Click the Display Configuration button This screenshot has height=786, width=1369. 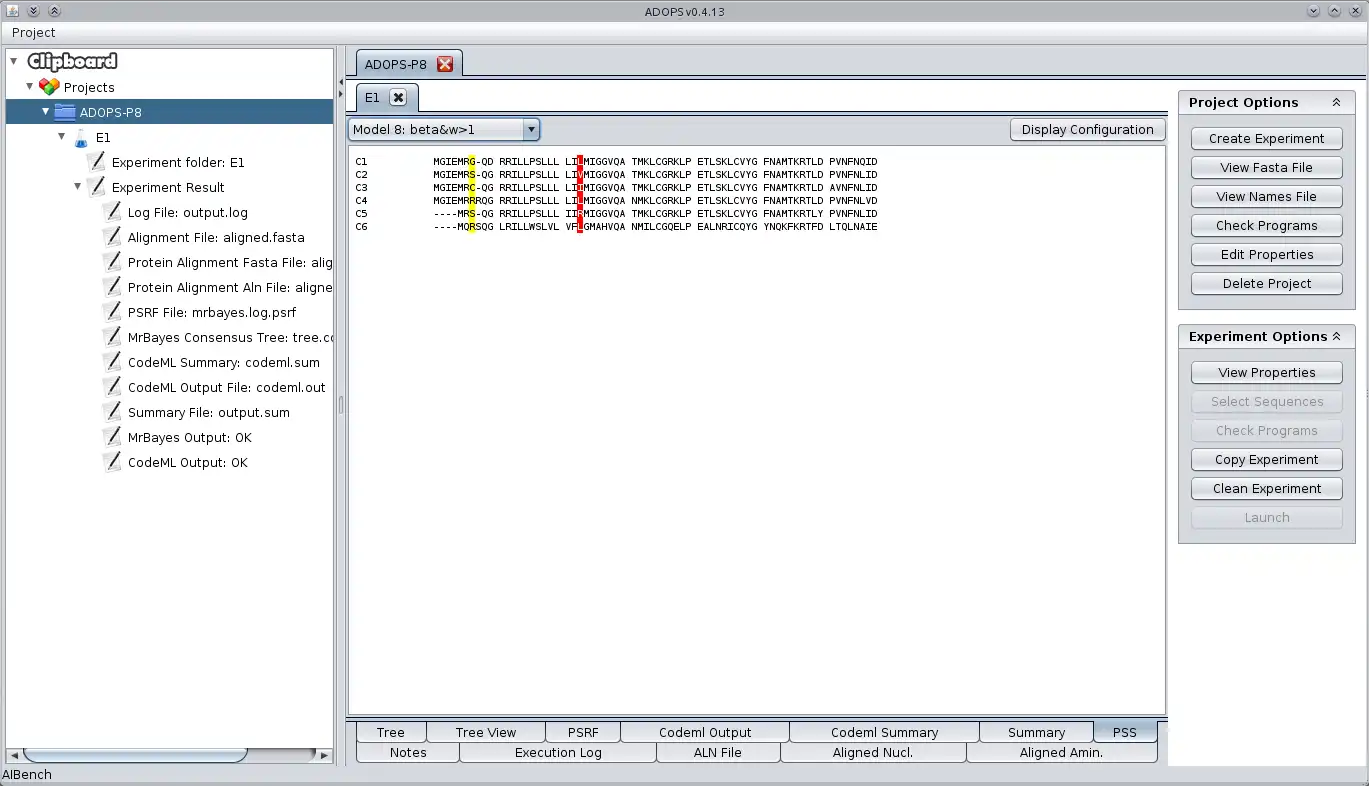(x=1086, y=129)
